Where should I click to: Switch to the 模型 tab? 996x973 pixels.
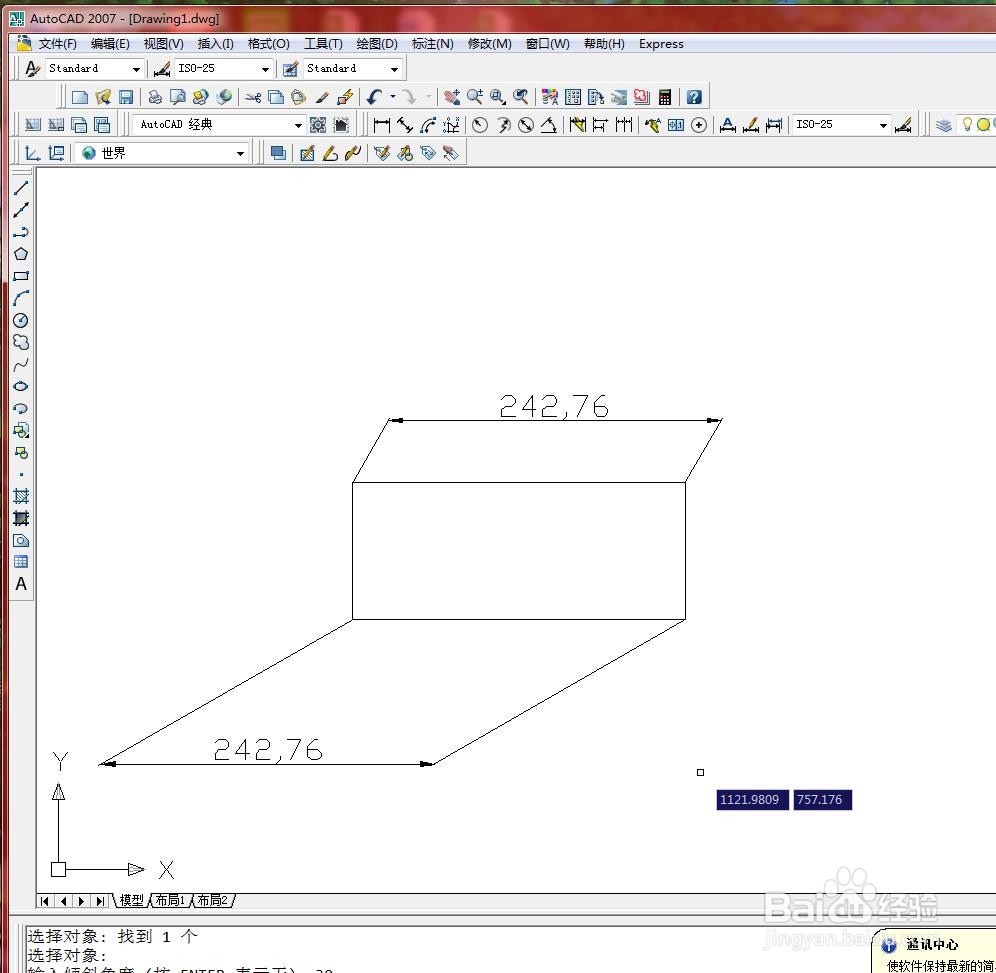[x=132, y=901]
